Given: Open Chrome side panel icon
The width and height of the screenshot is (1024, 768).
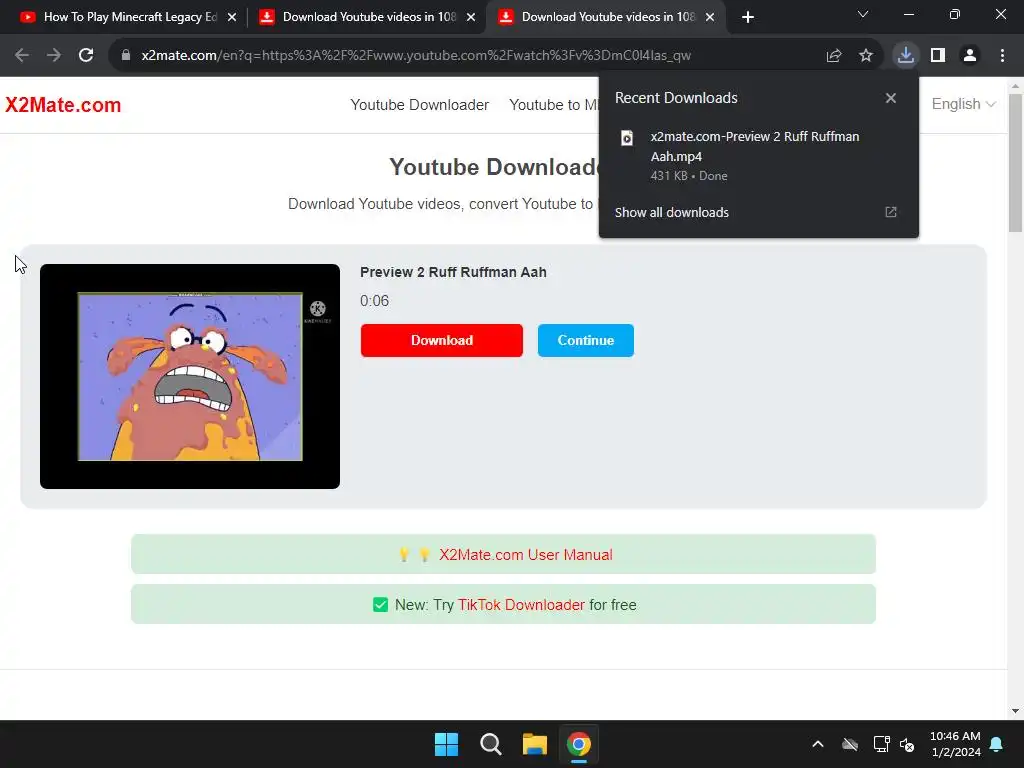Looking at the screenshot, I should 938,56.
